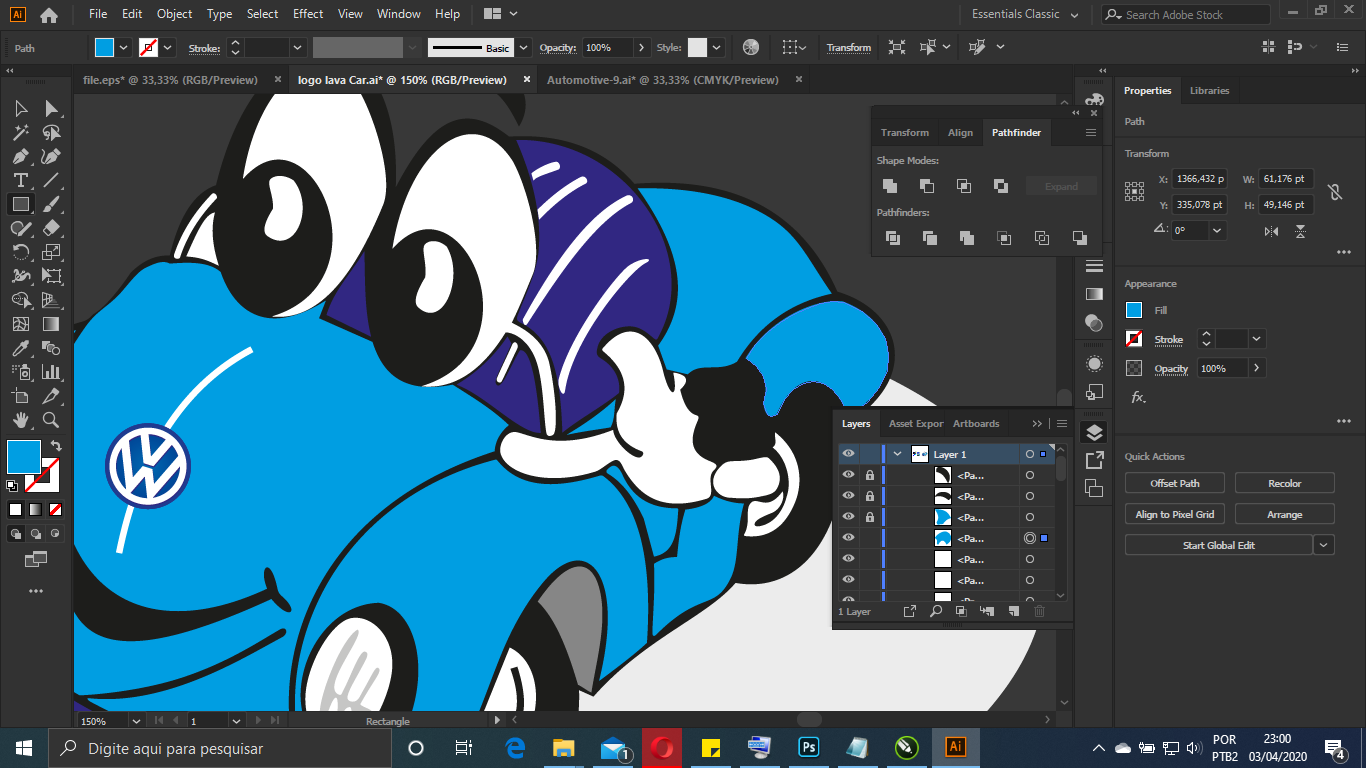
Task: Choose the Artboard tool
Action: pyautogui.click(x=20, y=396)
